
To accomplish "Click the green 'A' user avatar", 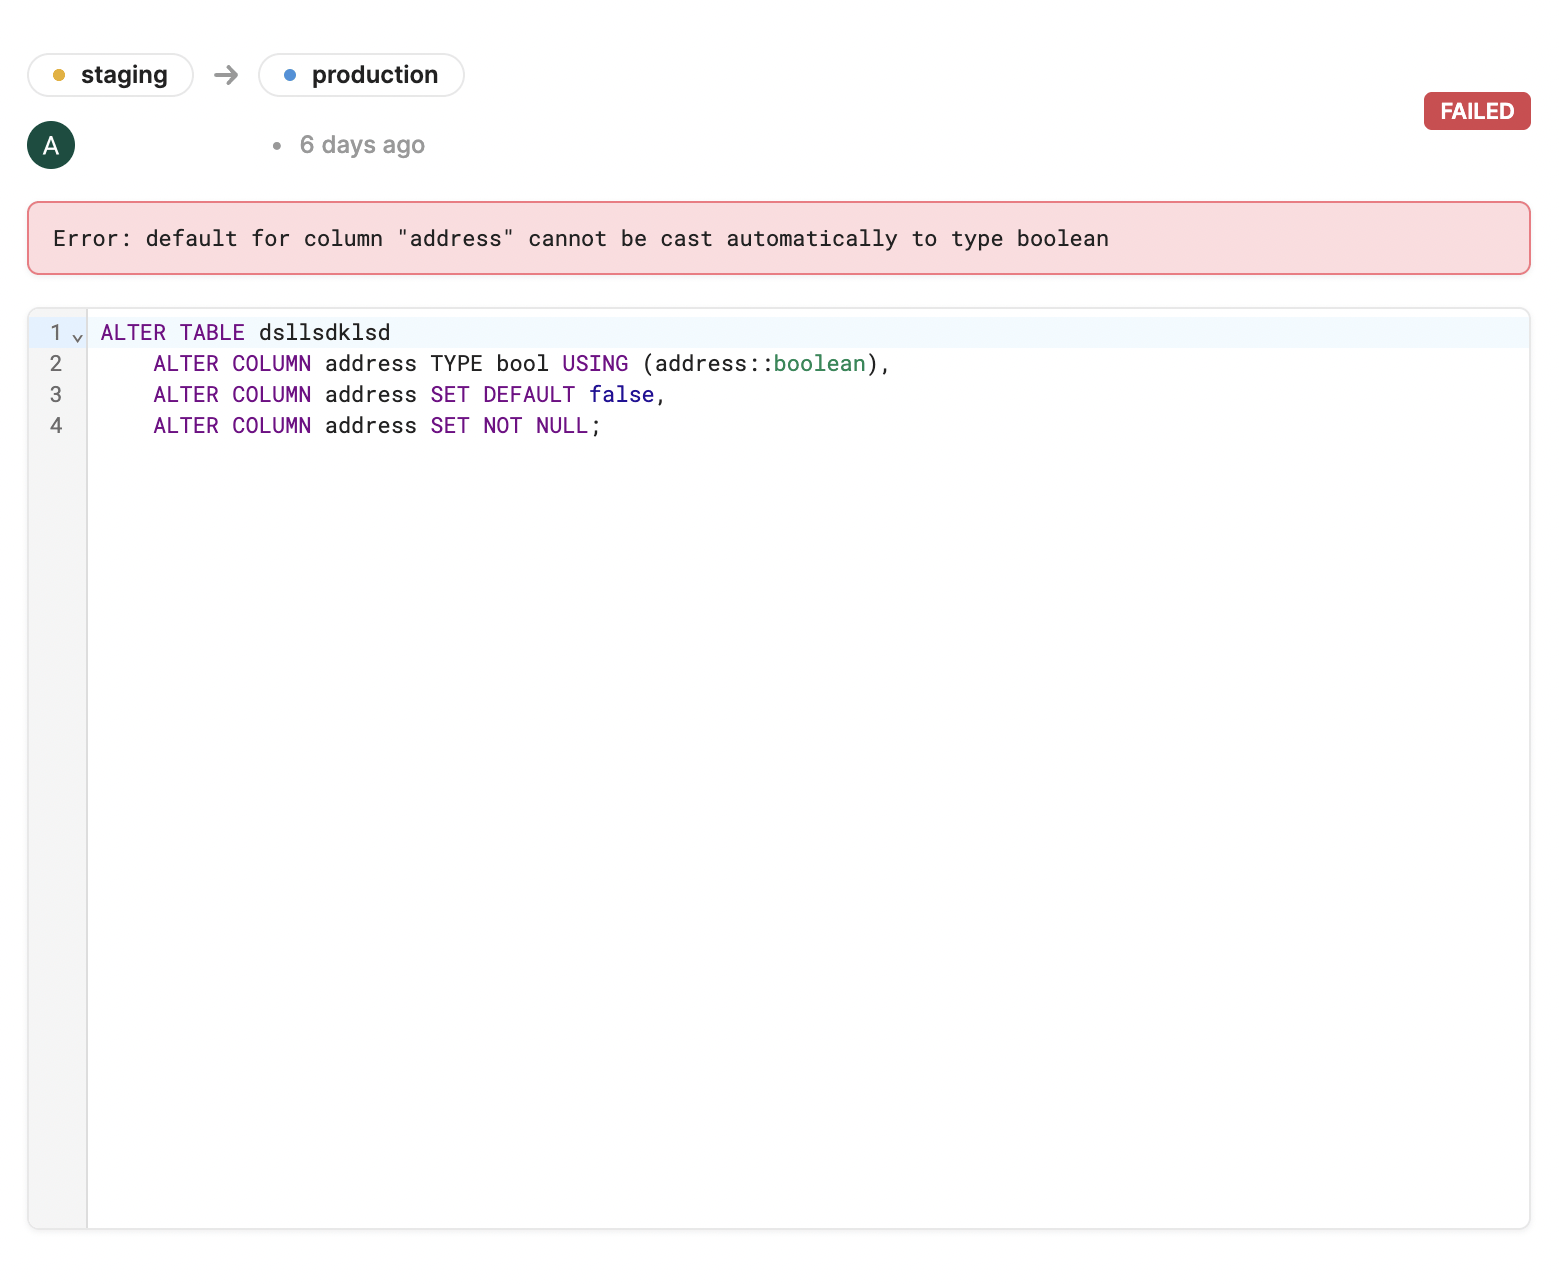I will (51, 145).
